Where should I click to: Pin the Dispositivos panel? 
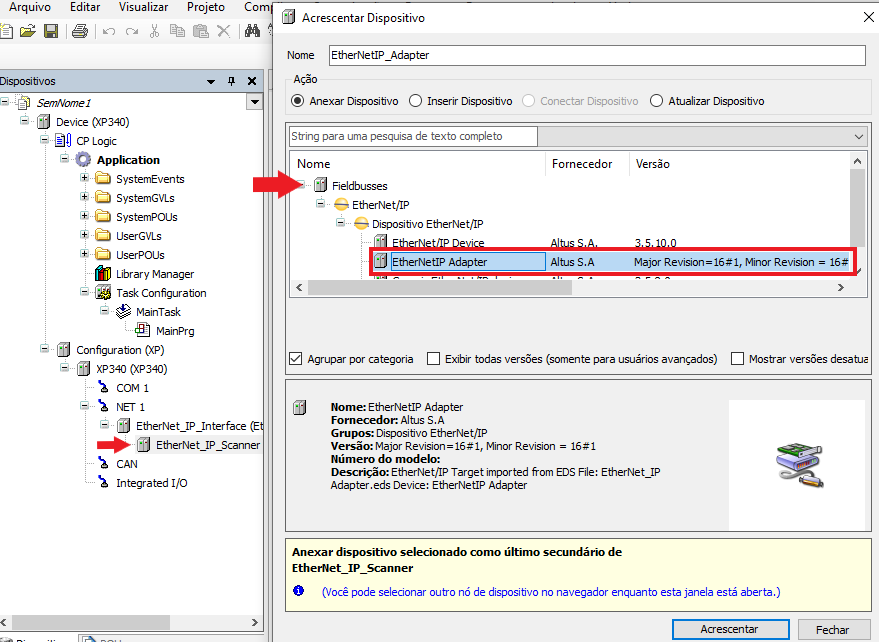click(231, 81)
